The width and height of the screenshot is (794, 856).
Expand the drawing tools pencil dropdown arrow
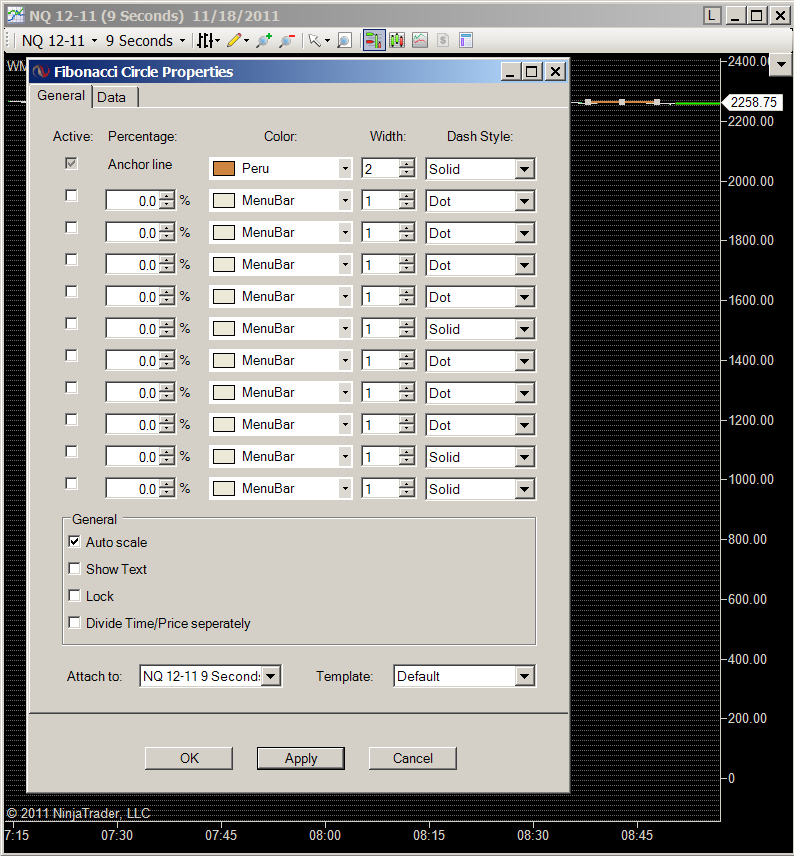click(x=246, y=40)
